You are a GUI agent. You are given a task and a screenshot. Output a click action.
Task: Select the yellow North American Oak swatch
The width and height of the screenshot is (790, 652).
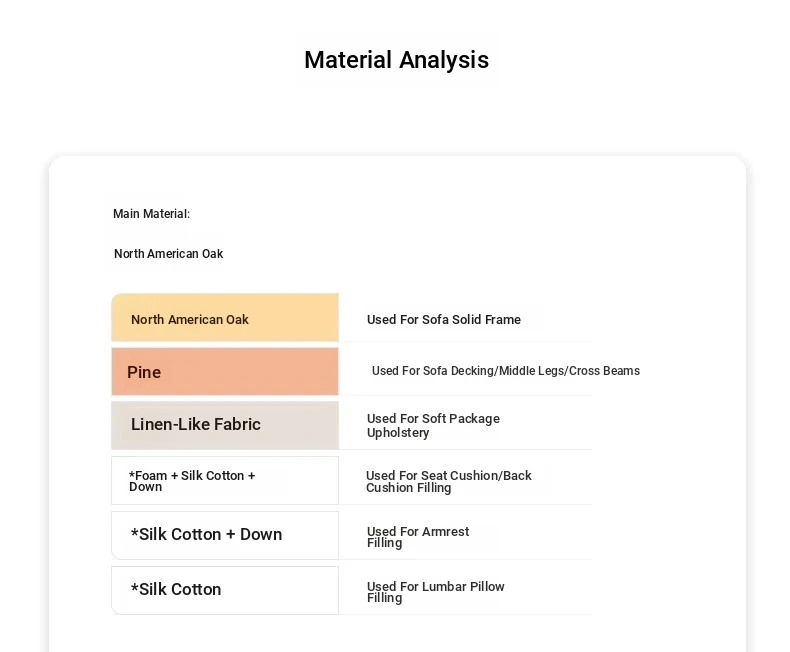pyautogui.click(x=225, y=318)
